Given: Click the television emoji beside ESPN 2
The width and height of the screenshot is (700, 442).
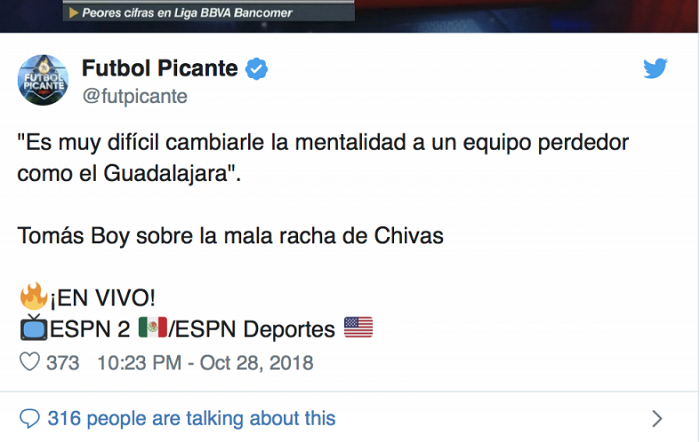Looking at the screenshot, I should tap(33, 327).
